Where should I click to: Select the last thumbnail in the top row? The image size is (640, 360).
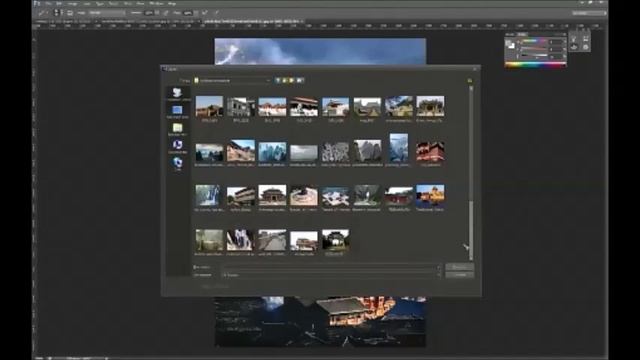click(430, 106)
